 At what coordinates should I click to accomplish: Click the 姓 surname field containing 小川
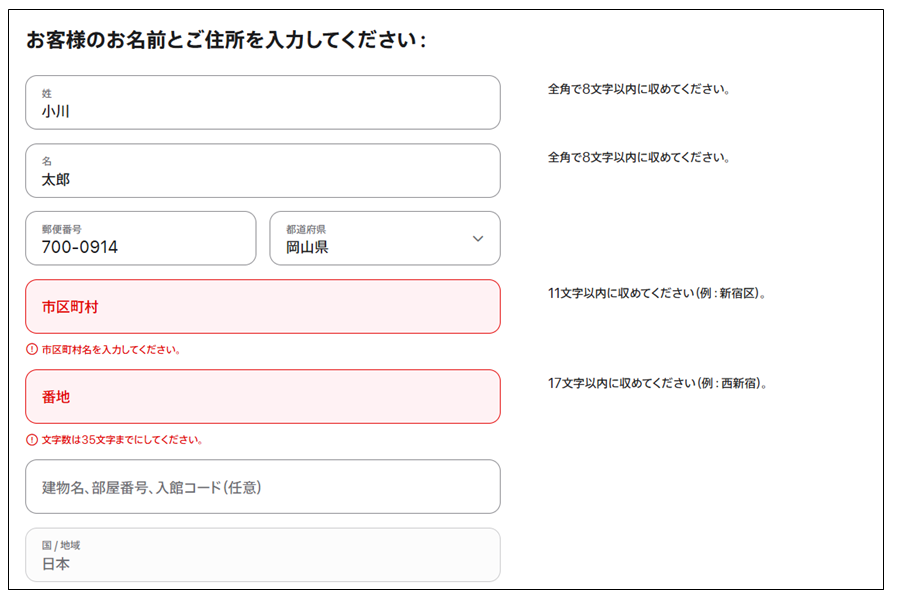click(x=263, y=103)
